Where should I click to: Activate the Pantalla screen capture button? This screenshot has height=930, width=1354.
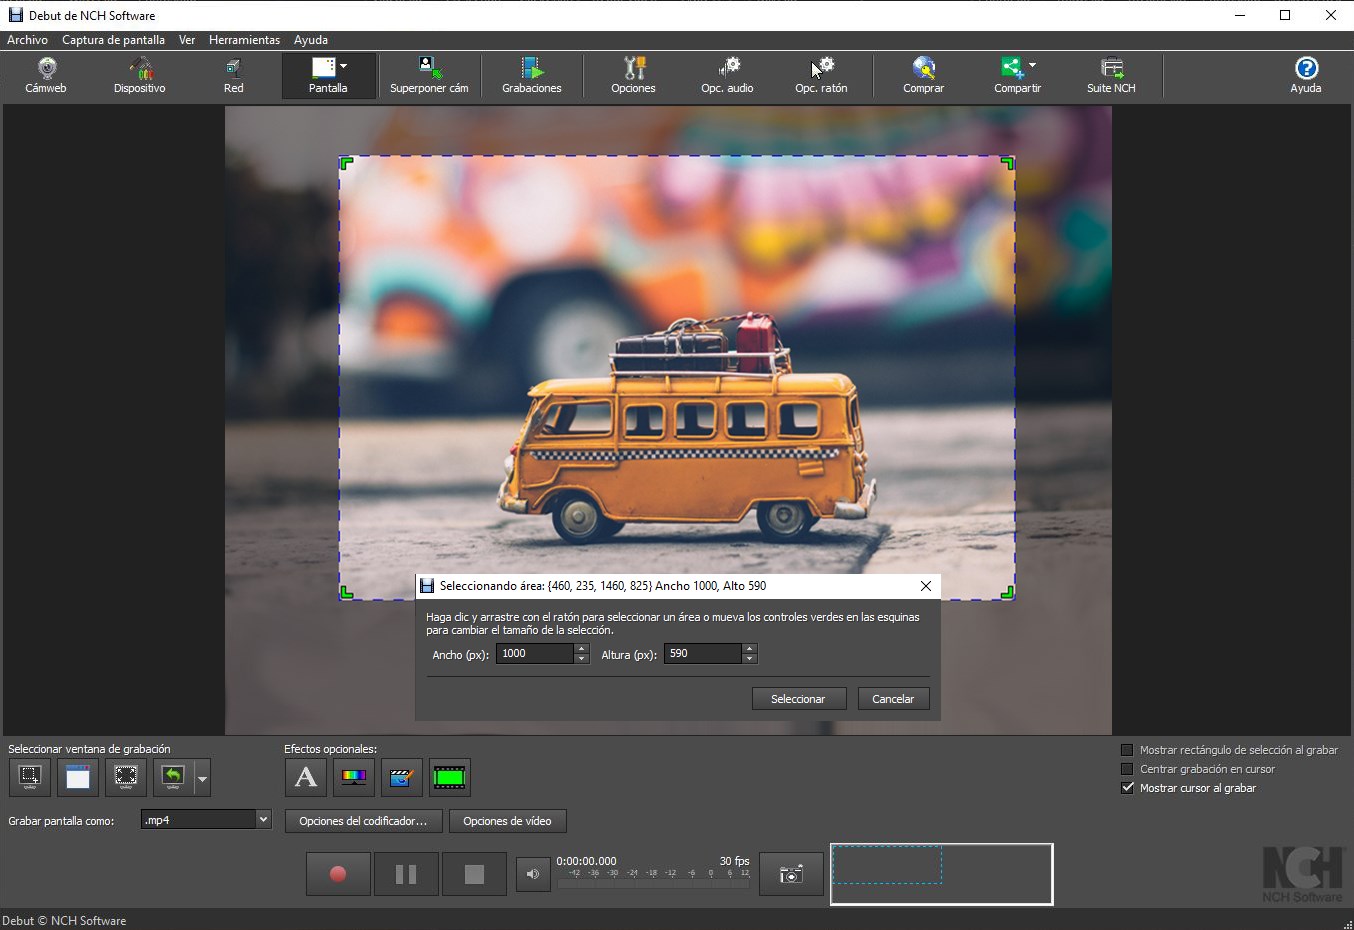(328, 76)
